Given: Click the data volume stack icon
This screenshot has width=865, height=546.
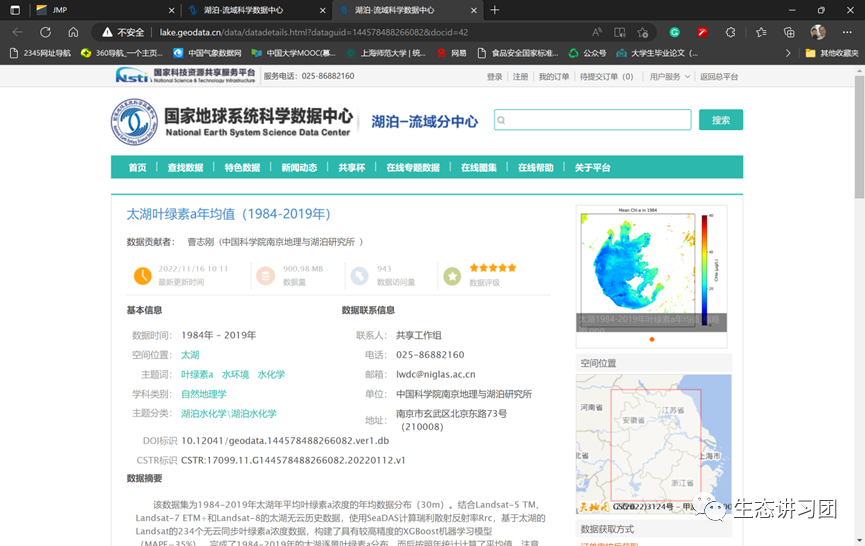Looking at the screenshot, I should point(265,275).
